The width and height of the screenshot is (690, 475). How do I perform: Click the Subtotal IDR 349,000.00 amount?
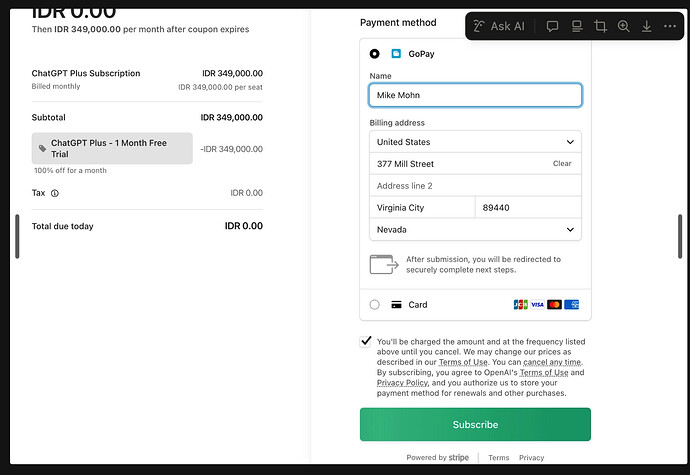(231, 118)
